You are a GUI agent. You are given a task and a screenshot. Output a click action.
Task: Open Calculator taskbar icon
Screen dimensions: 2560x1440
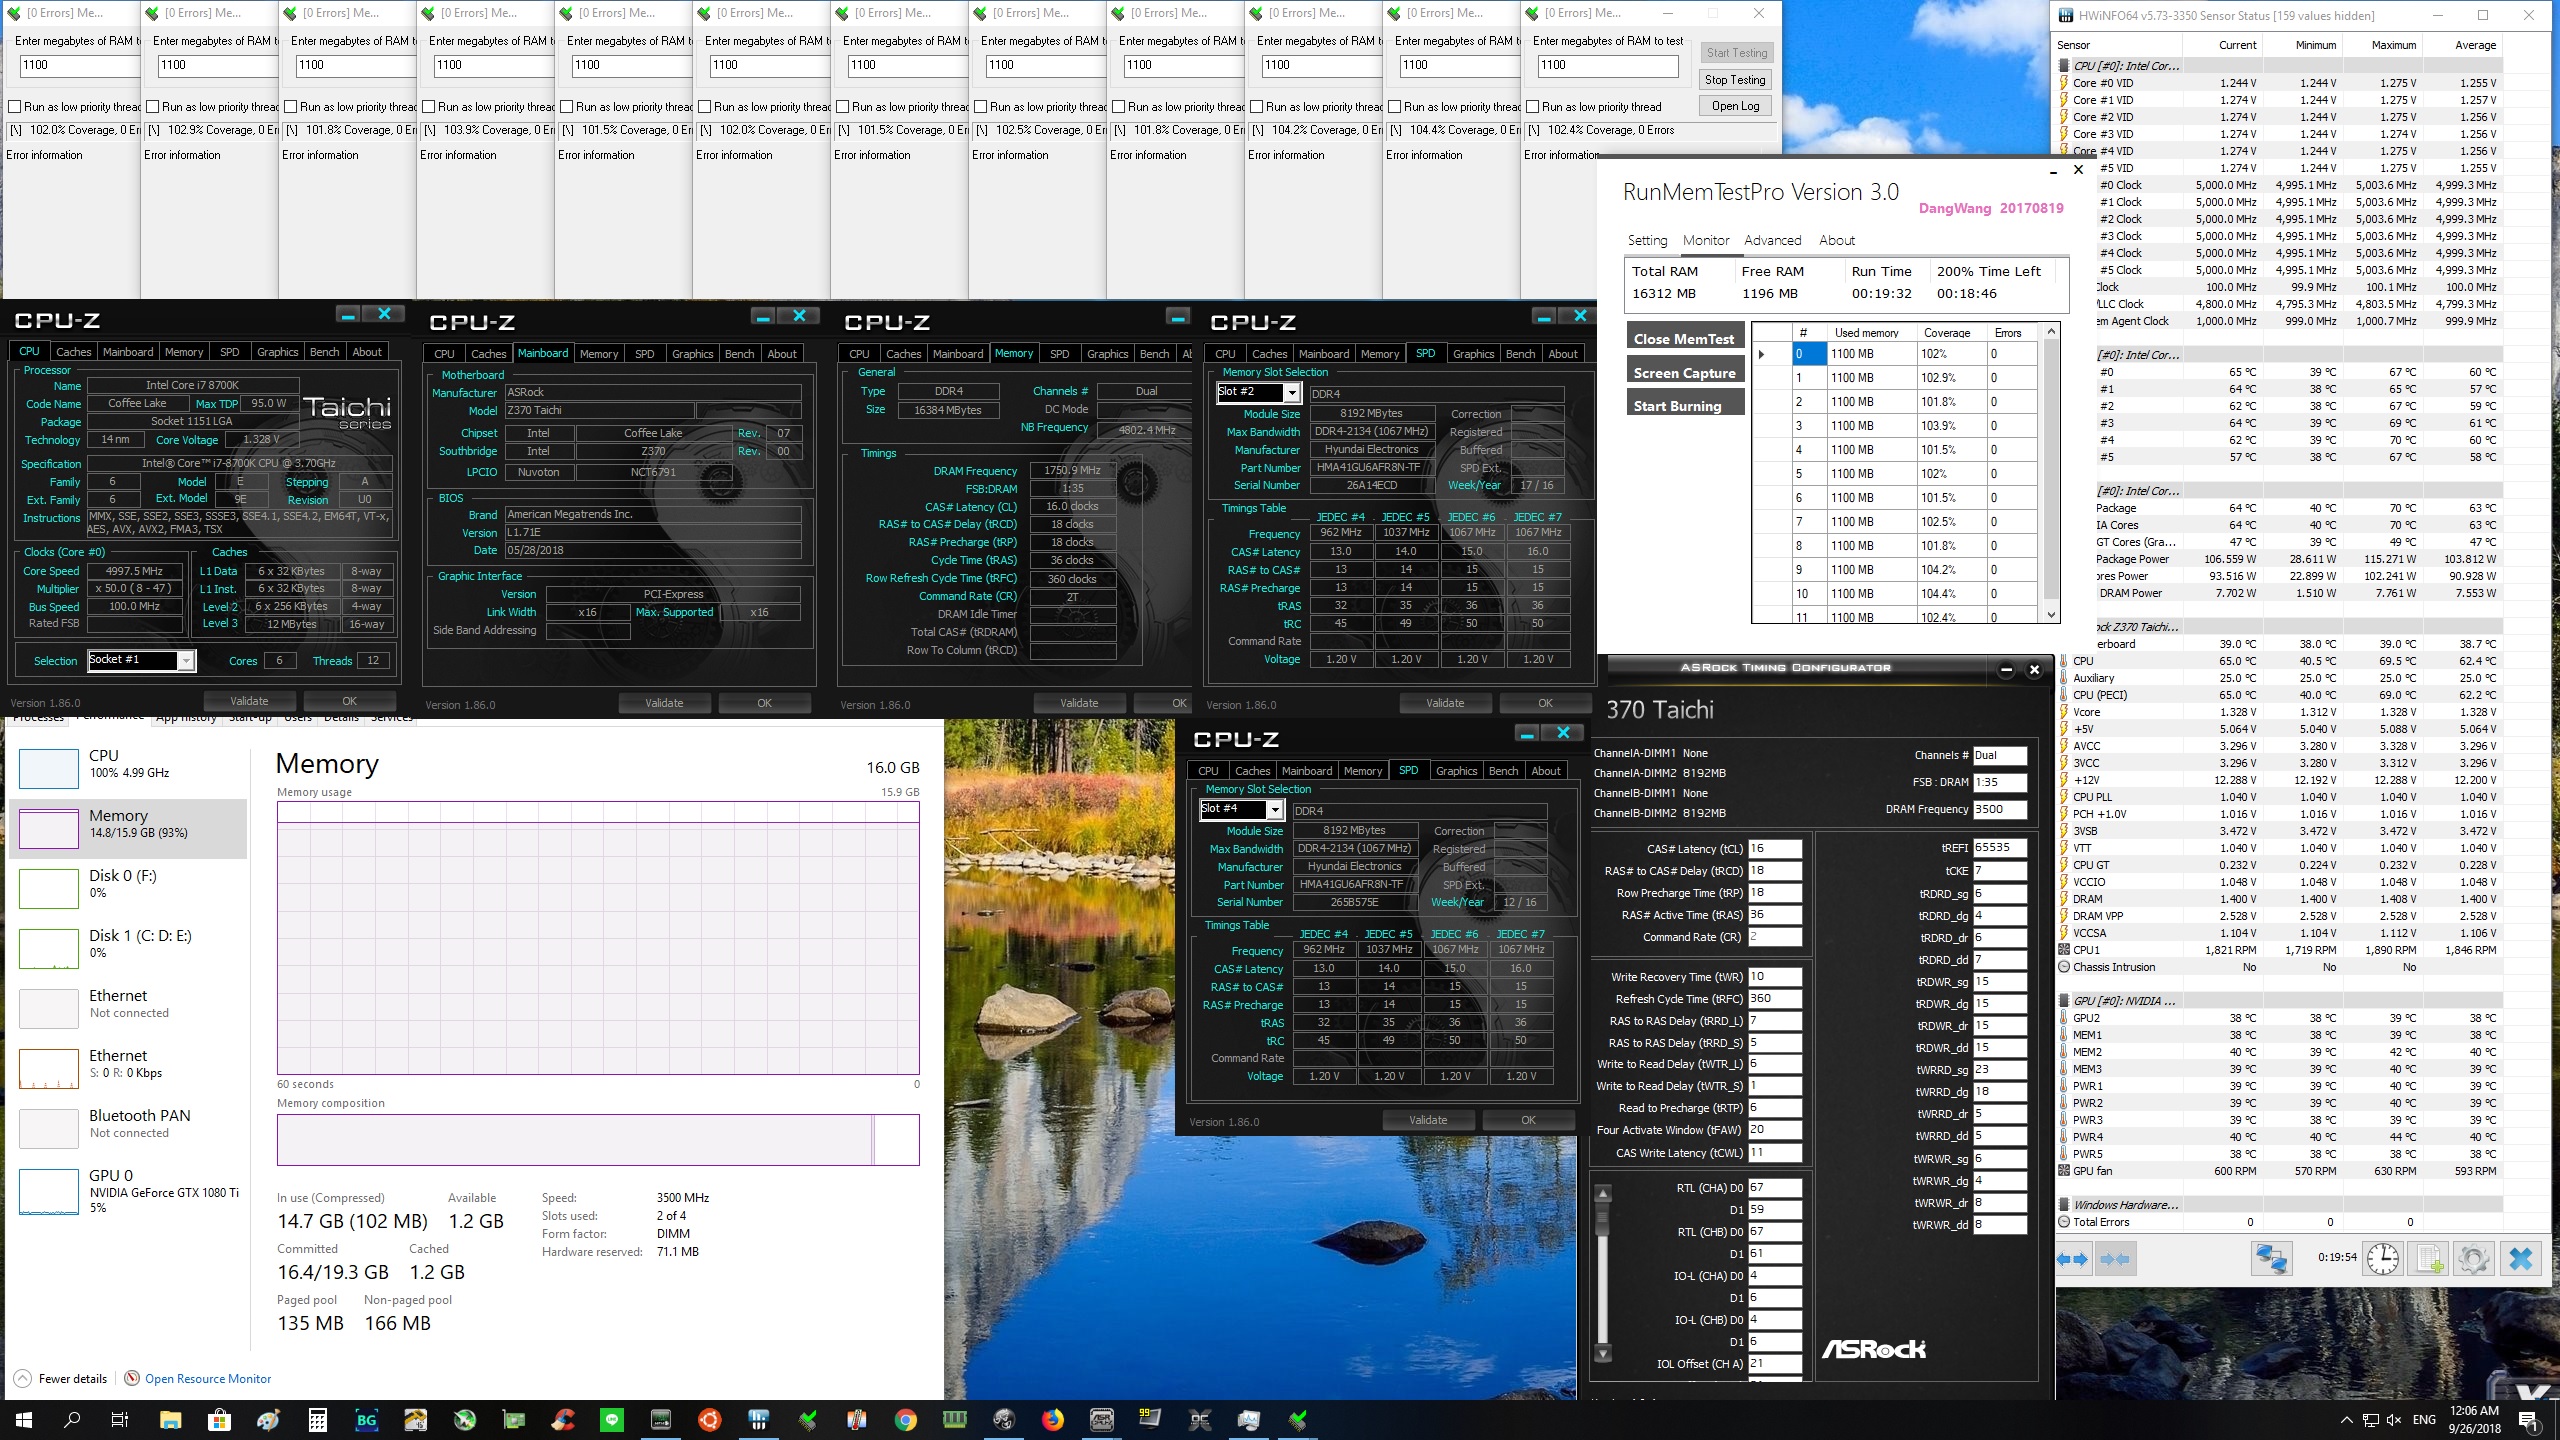(317, 1420)
